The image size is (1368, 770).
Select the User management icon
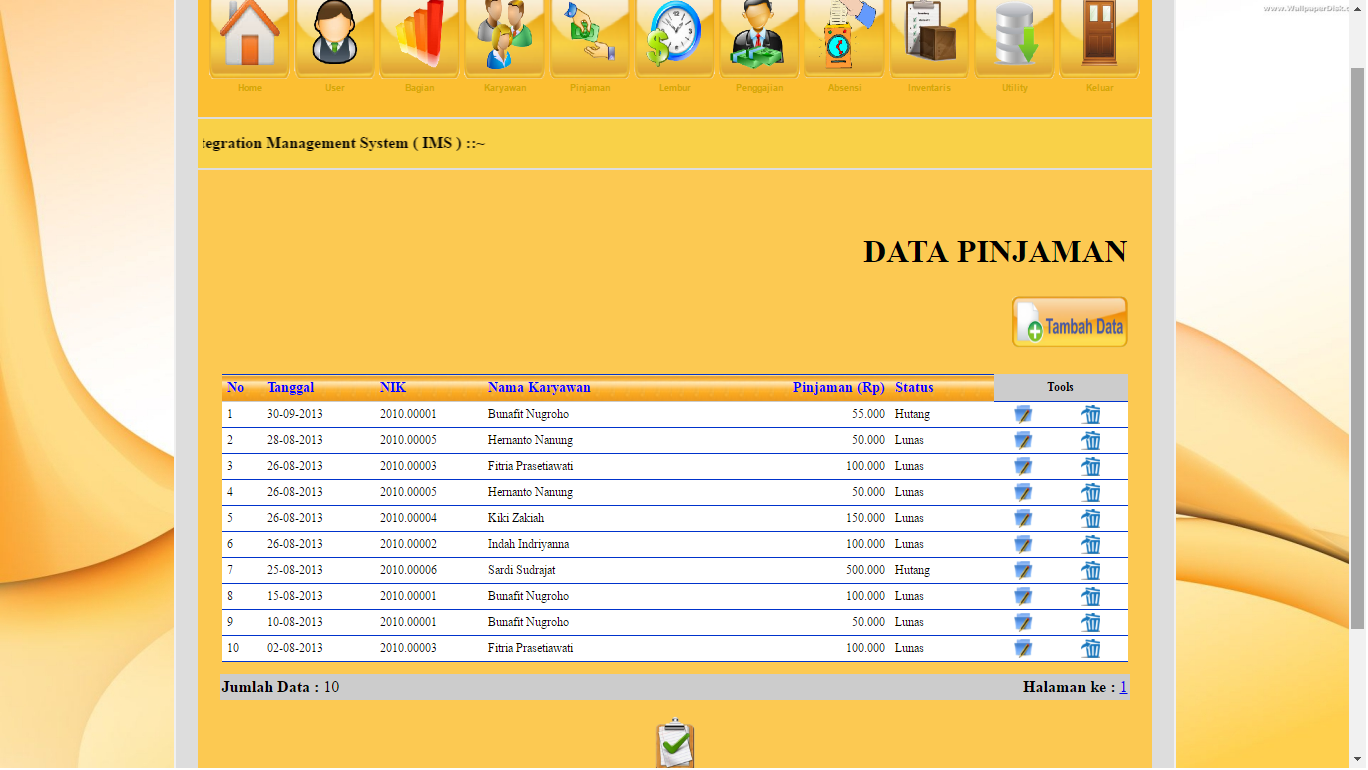334,38
